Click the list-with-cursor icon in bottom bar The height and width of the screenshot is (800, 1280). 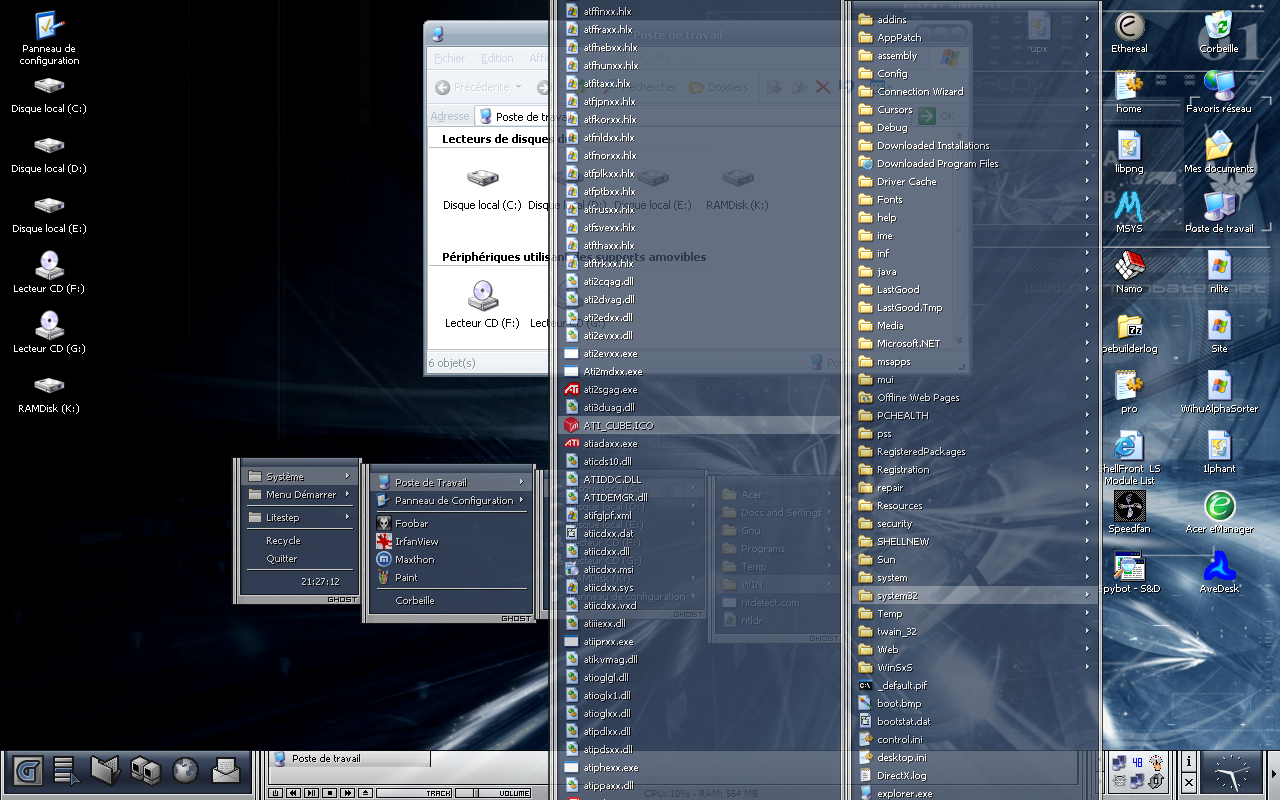[x=67, y=770]
